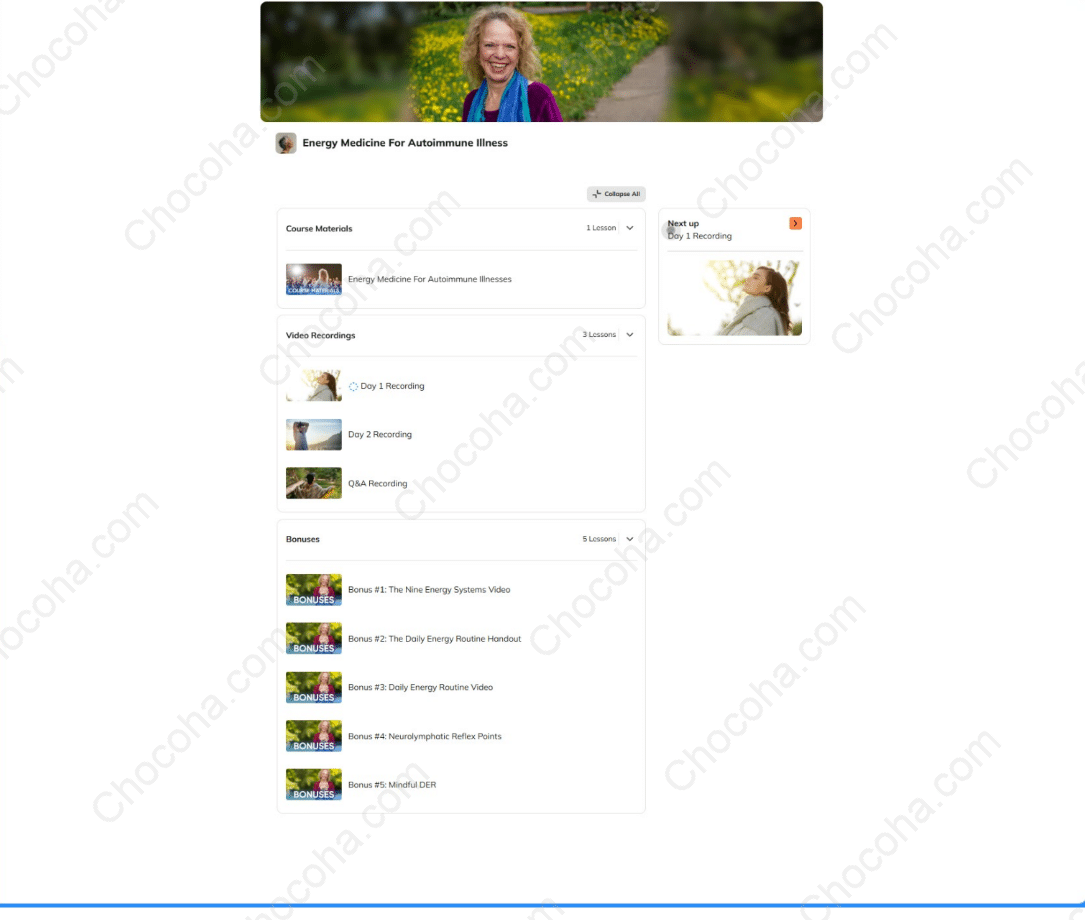The height and width of the screenshot is (920, 1085).
Task: Collapse the Bonuses section
Action: pyautogui.click(x=630, y=539)
